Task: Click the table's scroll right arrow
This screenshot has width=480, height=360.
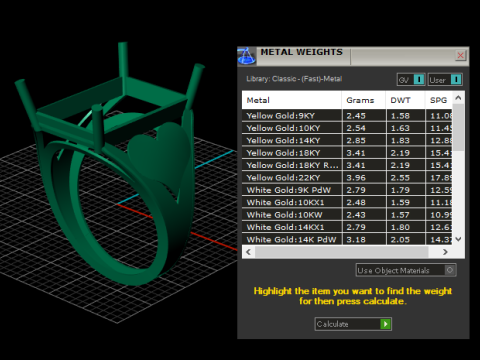Action: point(445,252)
